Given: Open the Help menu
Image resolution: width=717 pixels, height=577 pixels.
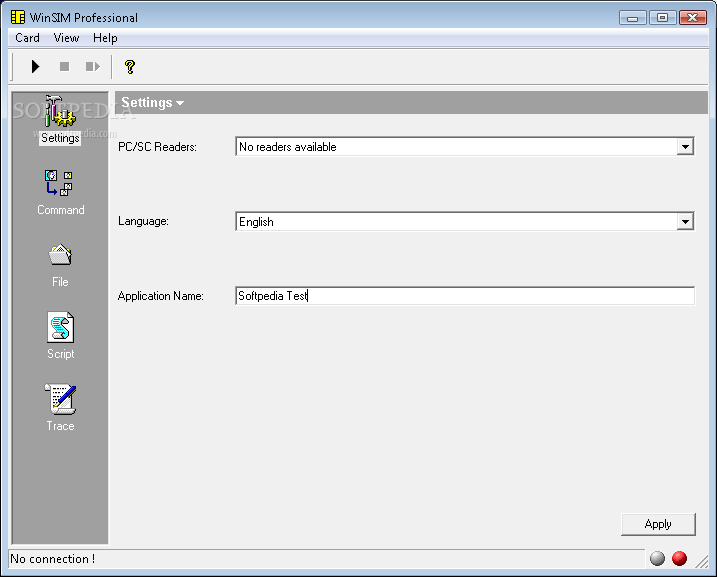Looking at the screenshot, I should pyautogui.click(x=105, y=38).
